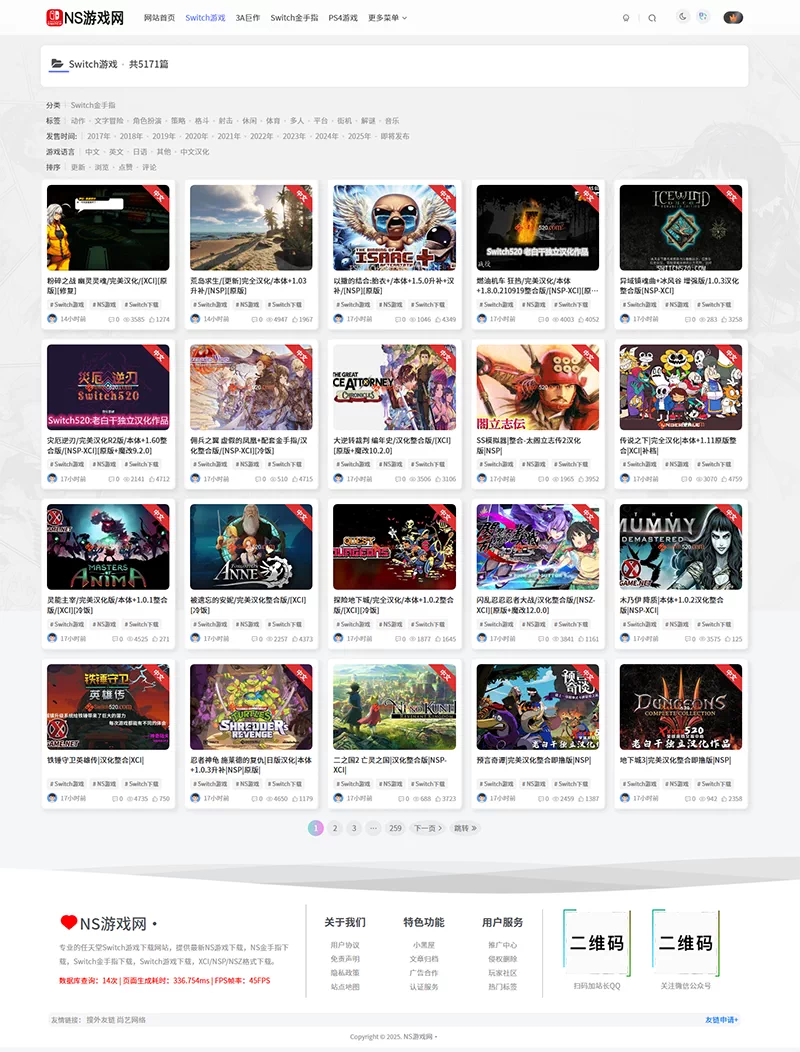The height and width of the screenshot is (1052, 800).
Task: Open the 3A巨作 nav item
Action: 248,18
